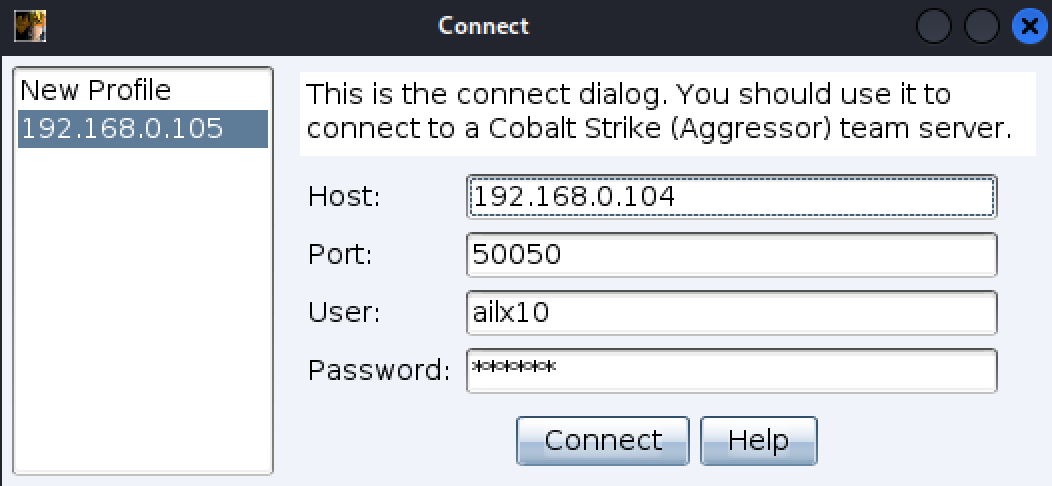
Task: Click into the Host input field
Action: 731,196
